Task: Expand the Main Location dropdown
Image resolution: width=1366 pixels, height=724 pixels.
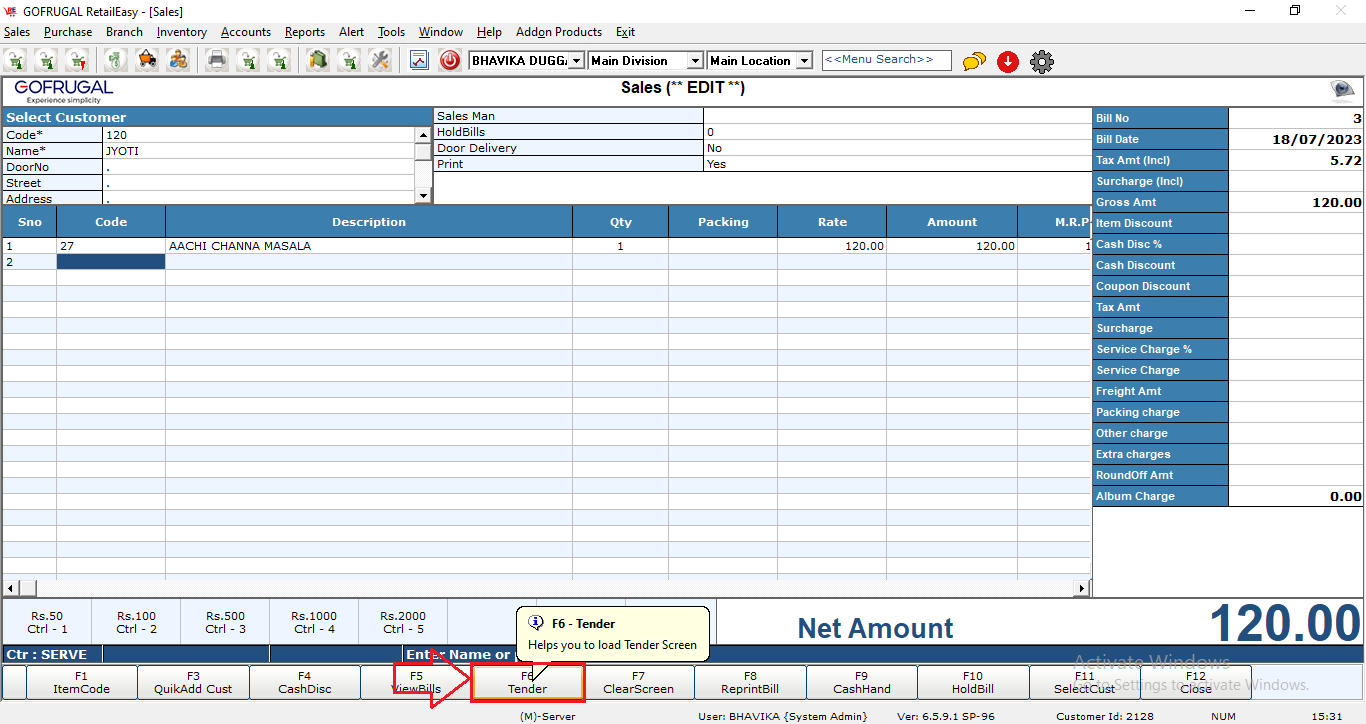Action: tap(804, 61)
